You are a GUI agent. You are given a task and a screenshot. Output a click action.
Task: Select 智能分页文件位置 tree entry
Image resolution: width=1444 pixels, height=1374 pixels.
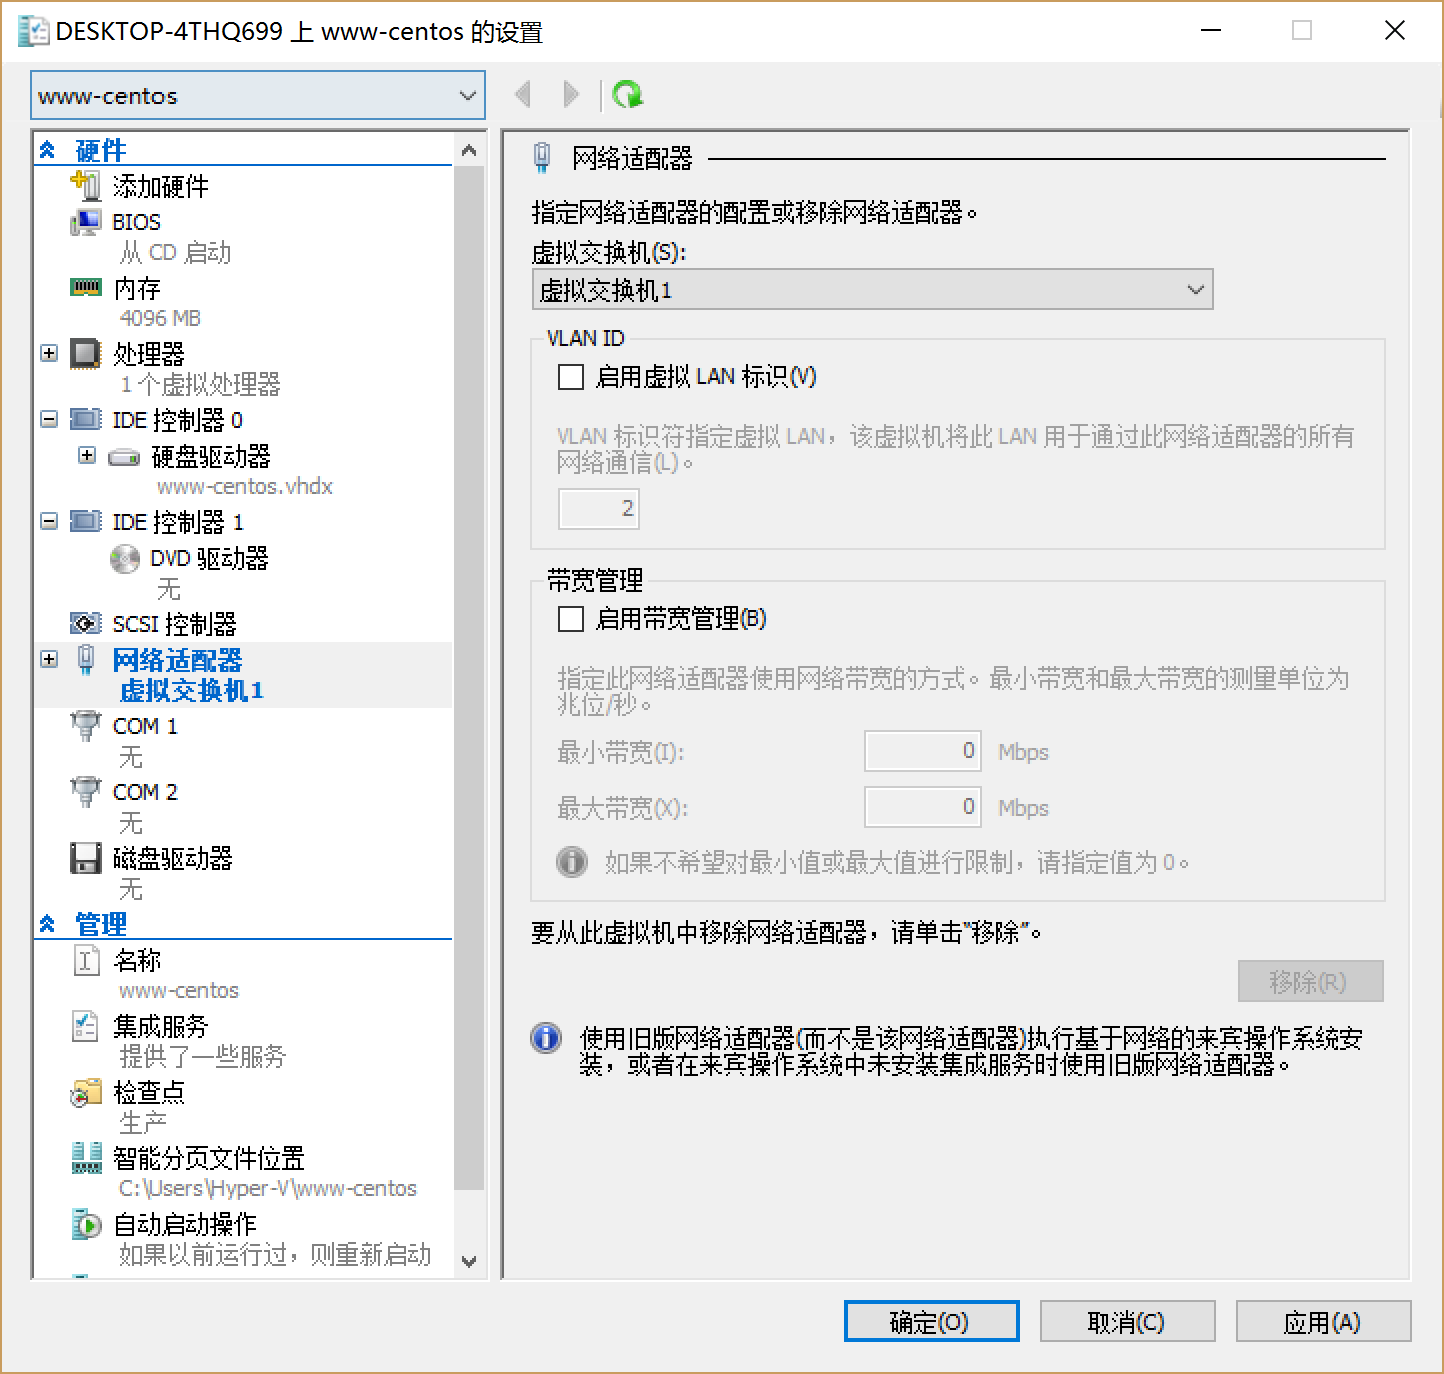coord(209,1158)
